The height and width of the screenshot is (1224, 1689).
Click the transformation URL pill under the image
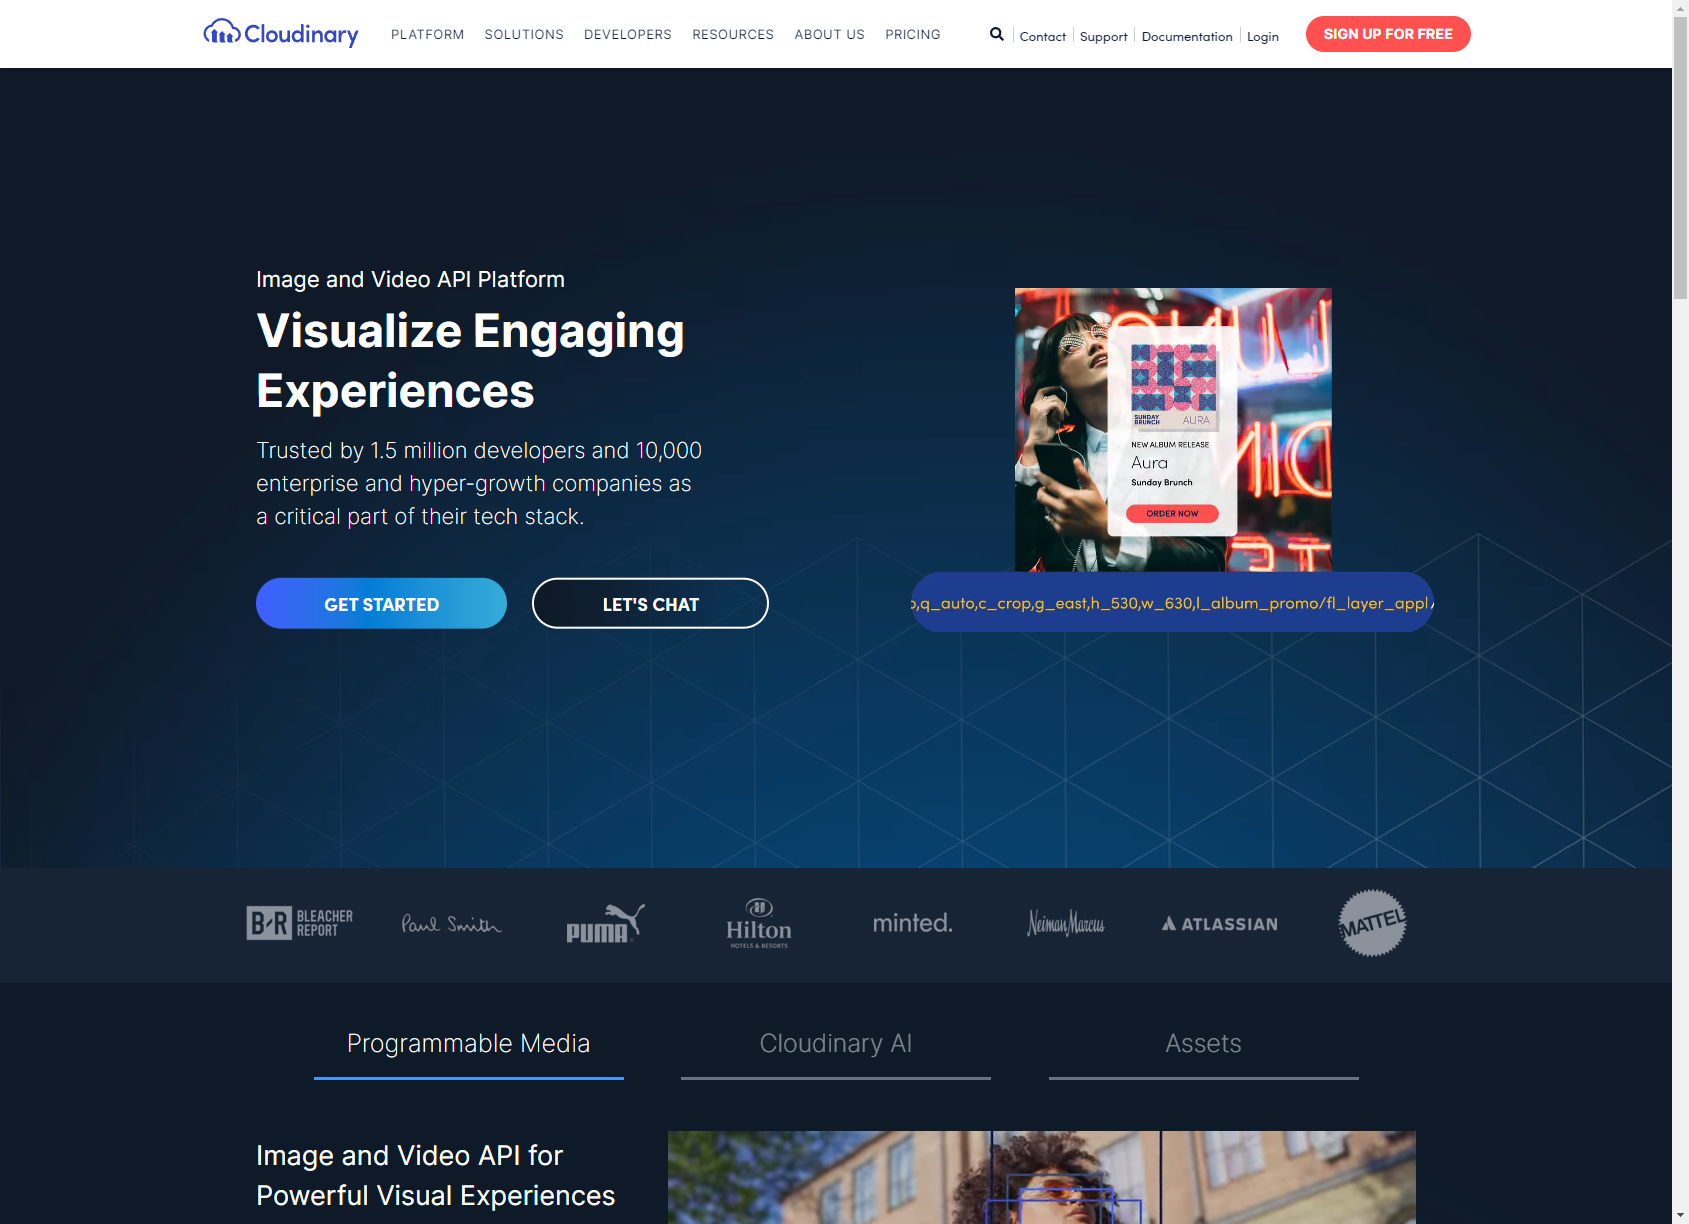coord(1172,602)
